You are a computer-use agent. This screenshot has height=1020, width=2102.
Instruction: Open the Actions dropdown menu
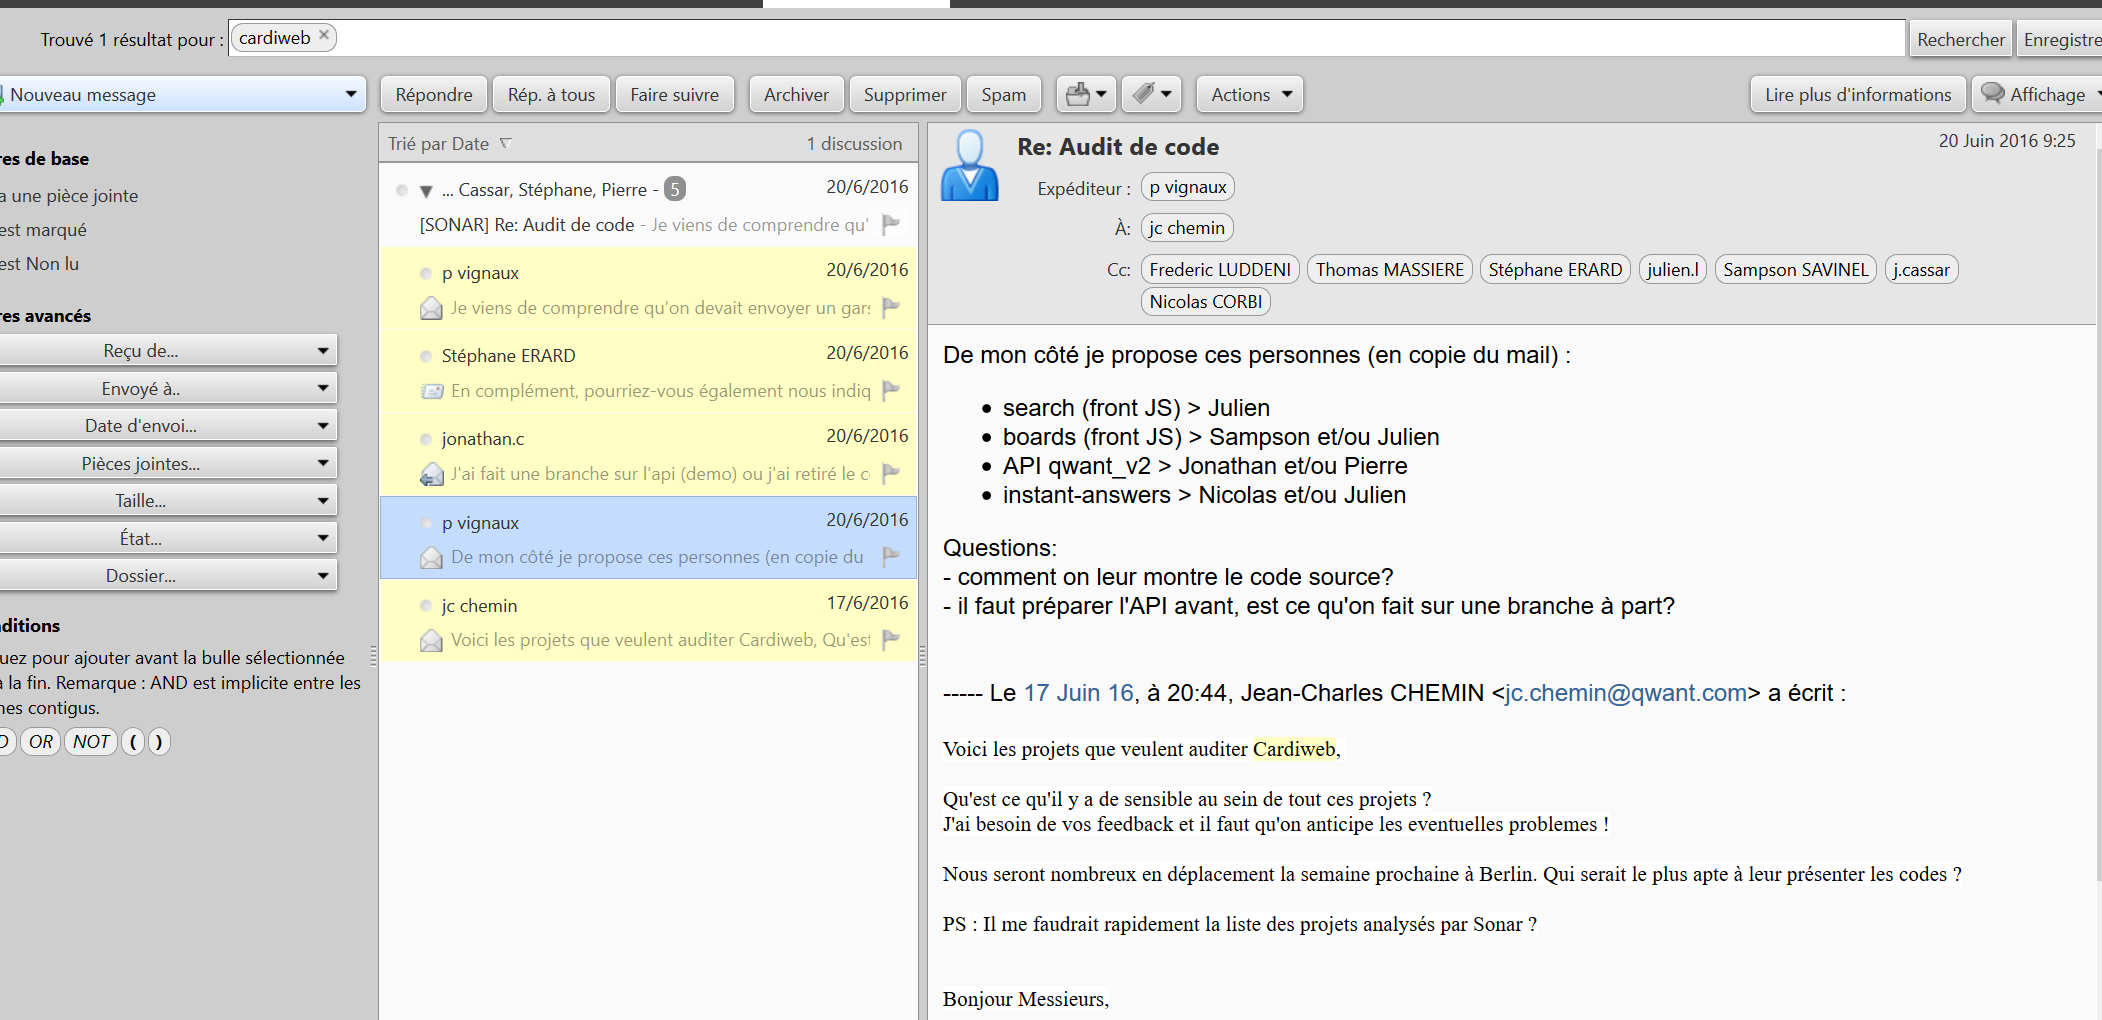(x=1250, y=94)
